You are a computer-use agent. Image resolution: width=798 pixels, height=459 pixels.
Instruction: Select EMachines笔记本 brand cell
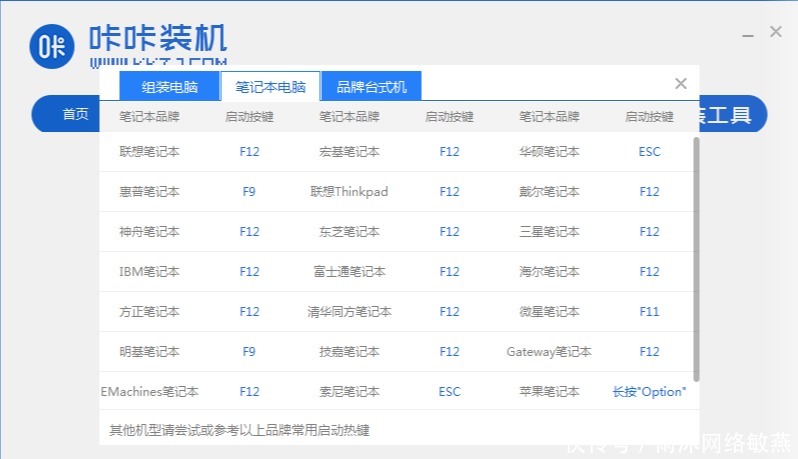tap(149, 391)
